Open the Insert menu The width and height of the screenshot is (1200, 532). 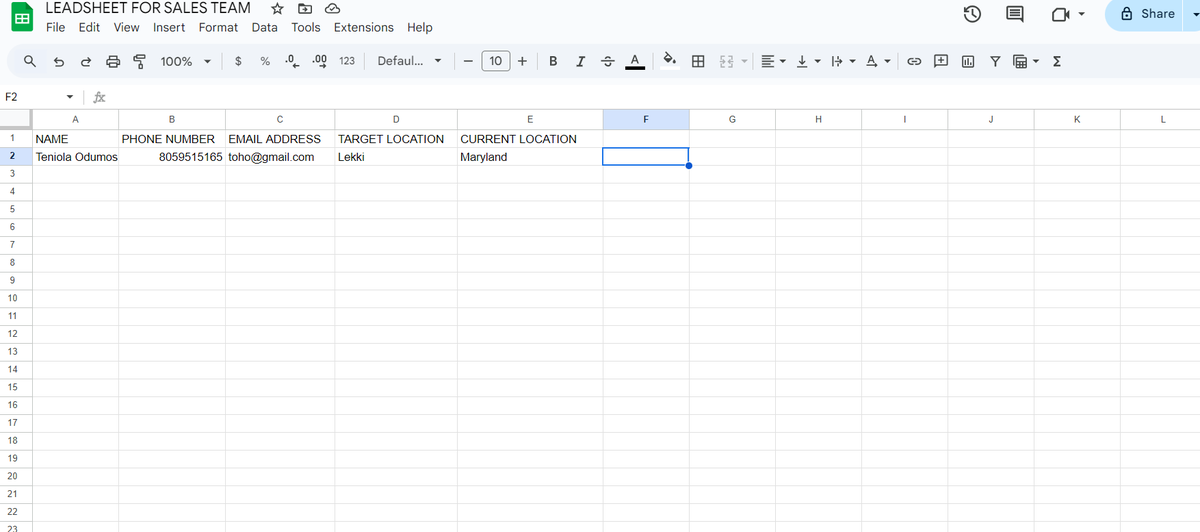click(x=169, y=27)
